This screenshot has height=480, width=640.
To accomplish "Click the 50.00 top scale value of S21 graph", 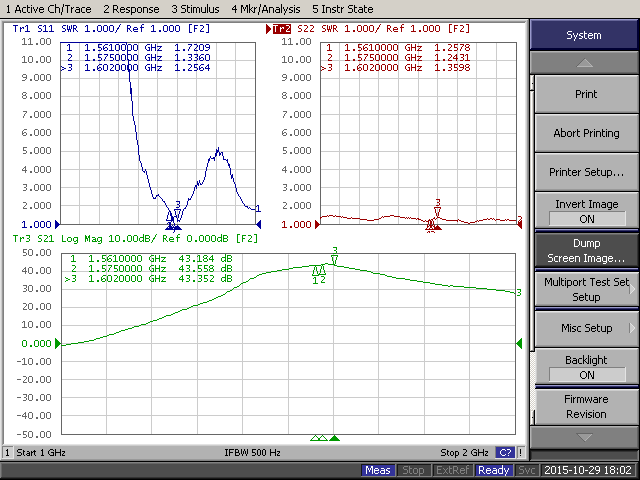I will click(36, 253).
